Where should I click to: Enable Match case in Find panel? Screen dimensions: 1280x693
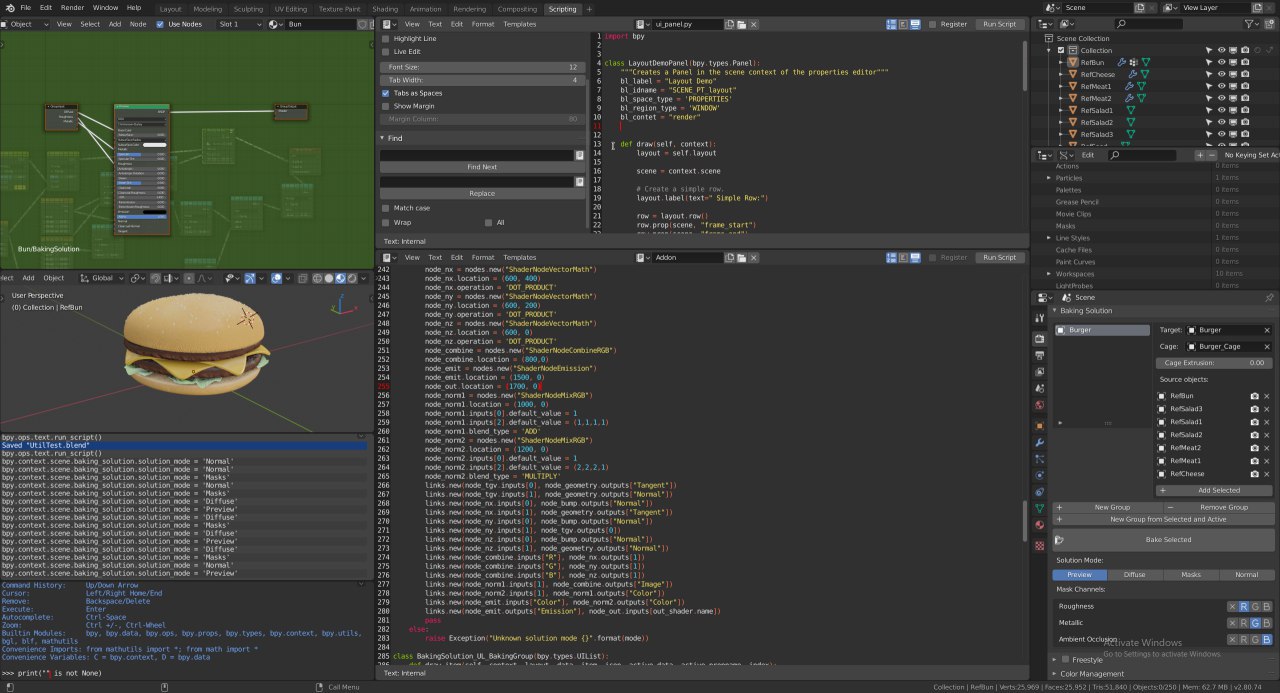click(386, 208)
